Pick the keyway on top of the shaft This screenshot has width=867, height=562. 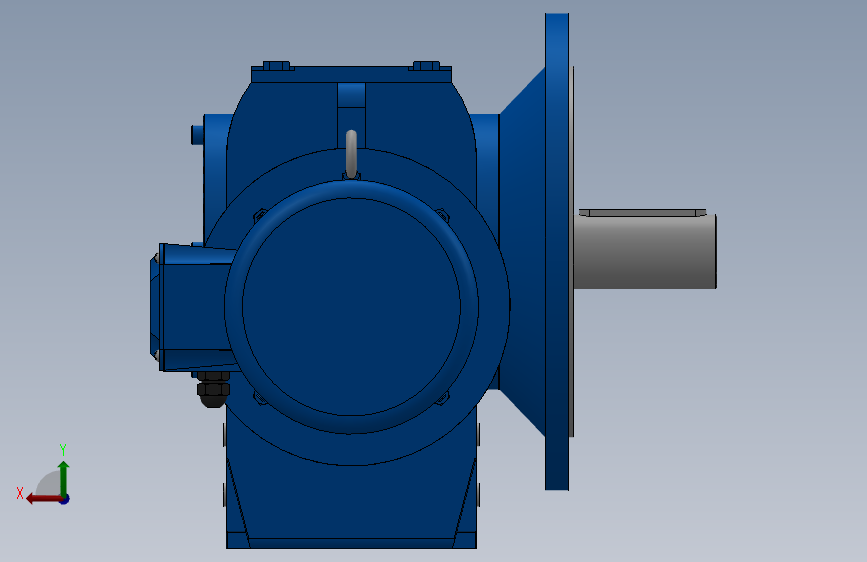pos(642,212)
